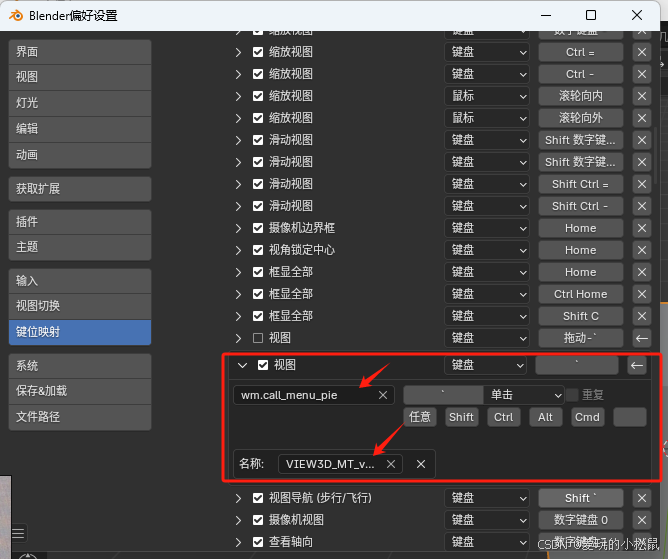The width and height of the screenshot is (668, 559).
Task: Delete the 滚轮向内 keymap item
Action: [642, 96]
